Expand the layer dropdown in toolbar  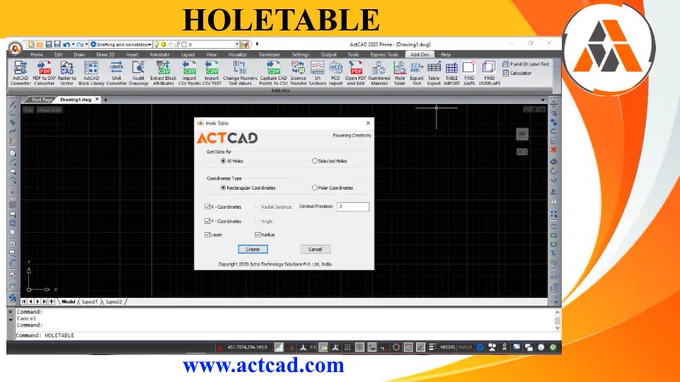237,44
